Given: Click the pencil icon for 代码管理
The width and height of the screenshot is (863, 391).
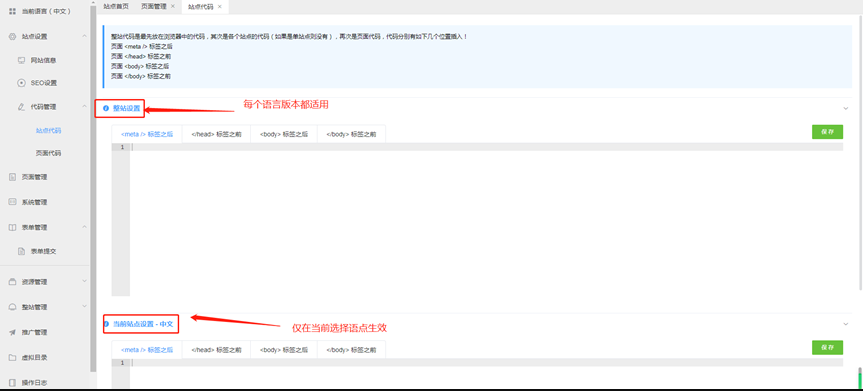Looking at the screenshot, I should [x=21, y=107].
